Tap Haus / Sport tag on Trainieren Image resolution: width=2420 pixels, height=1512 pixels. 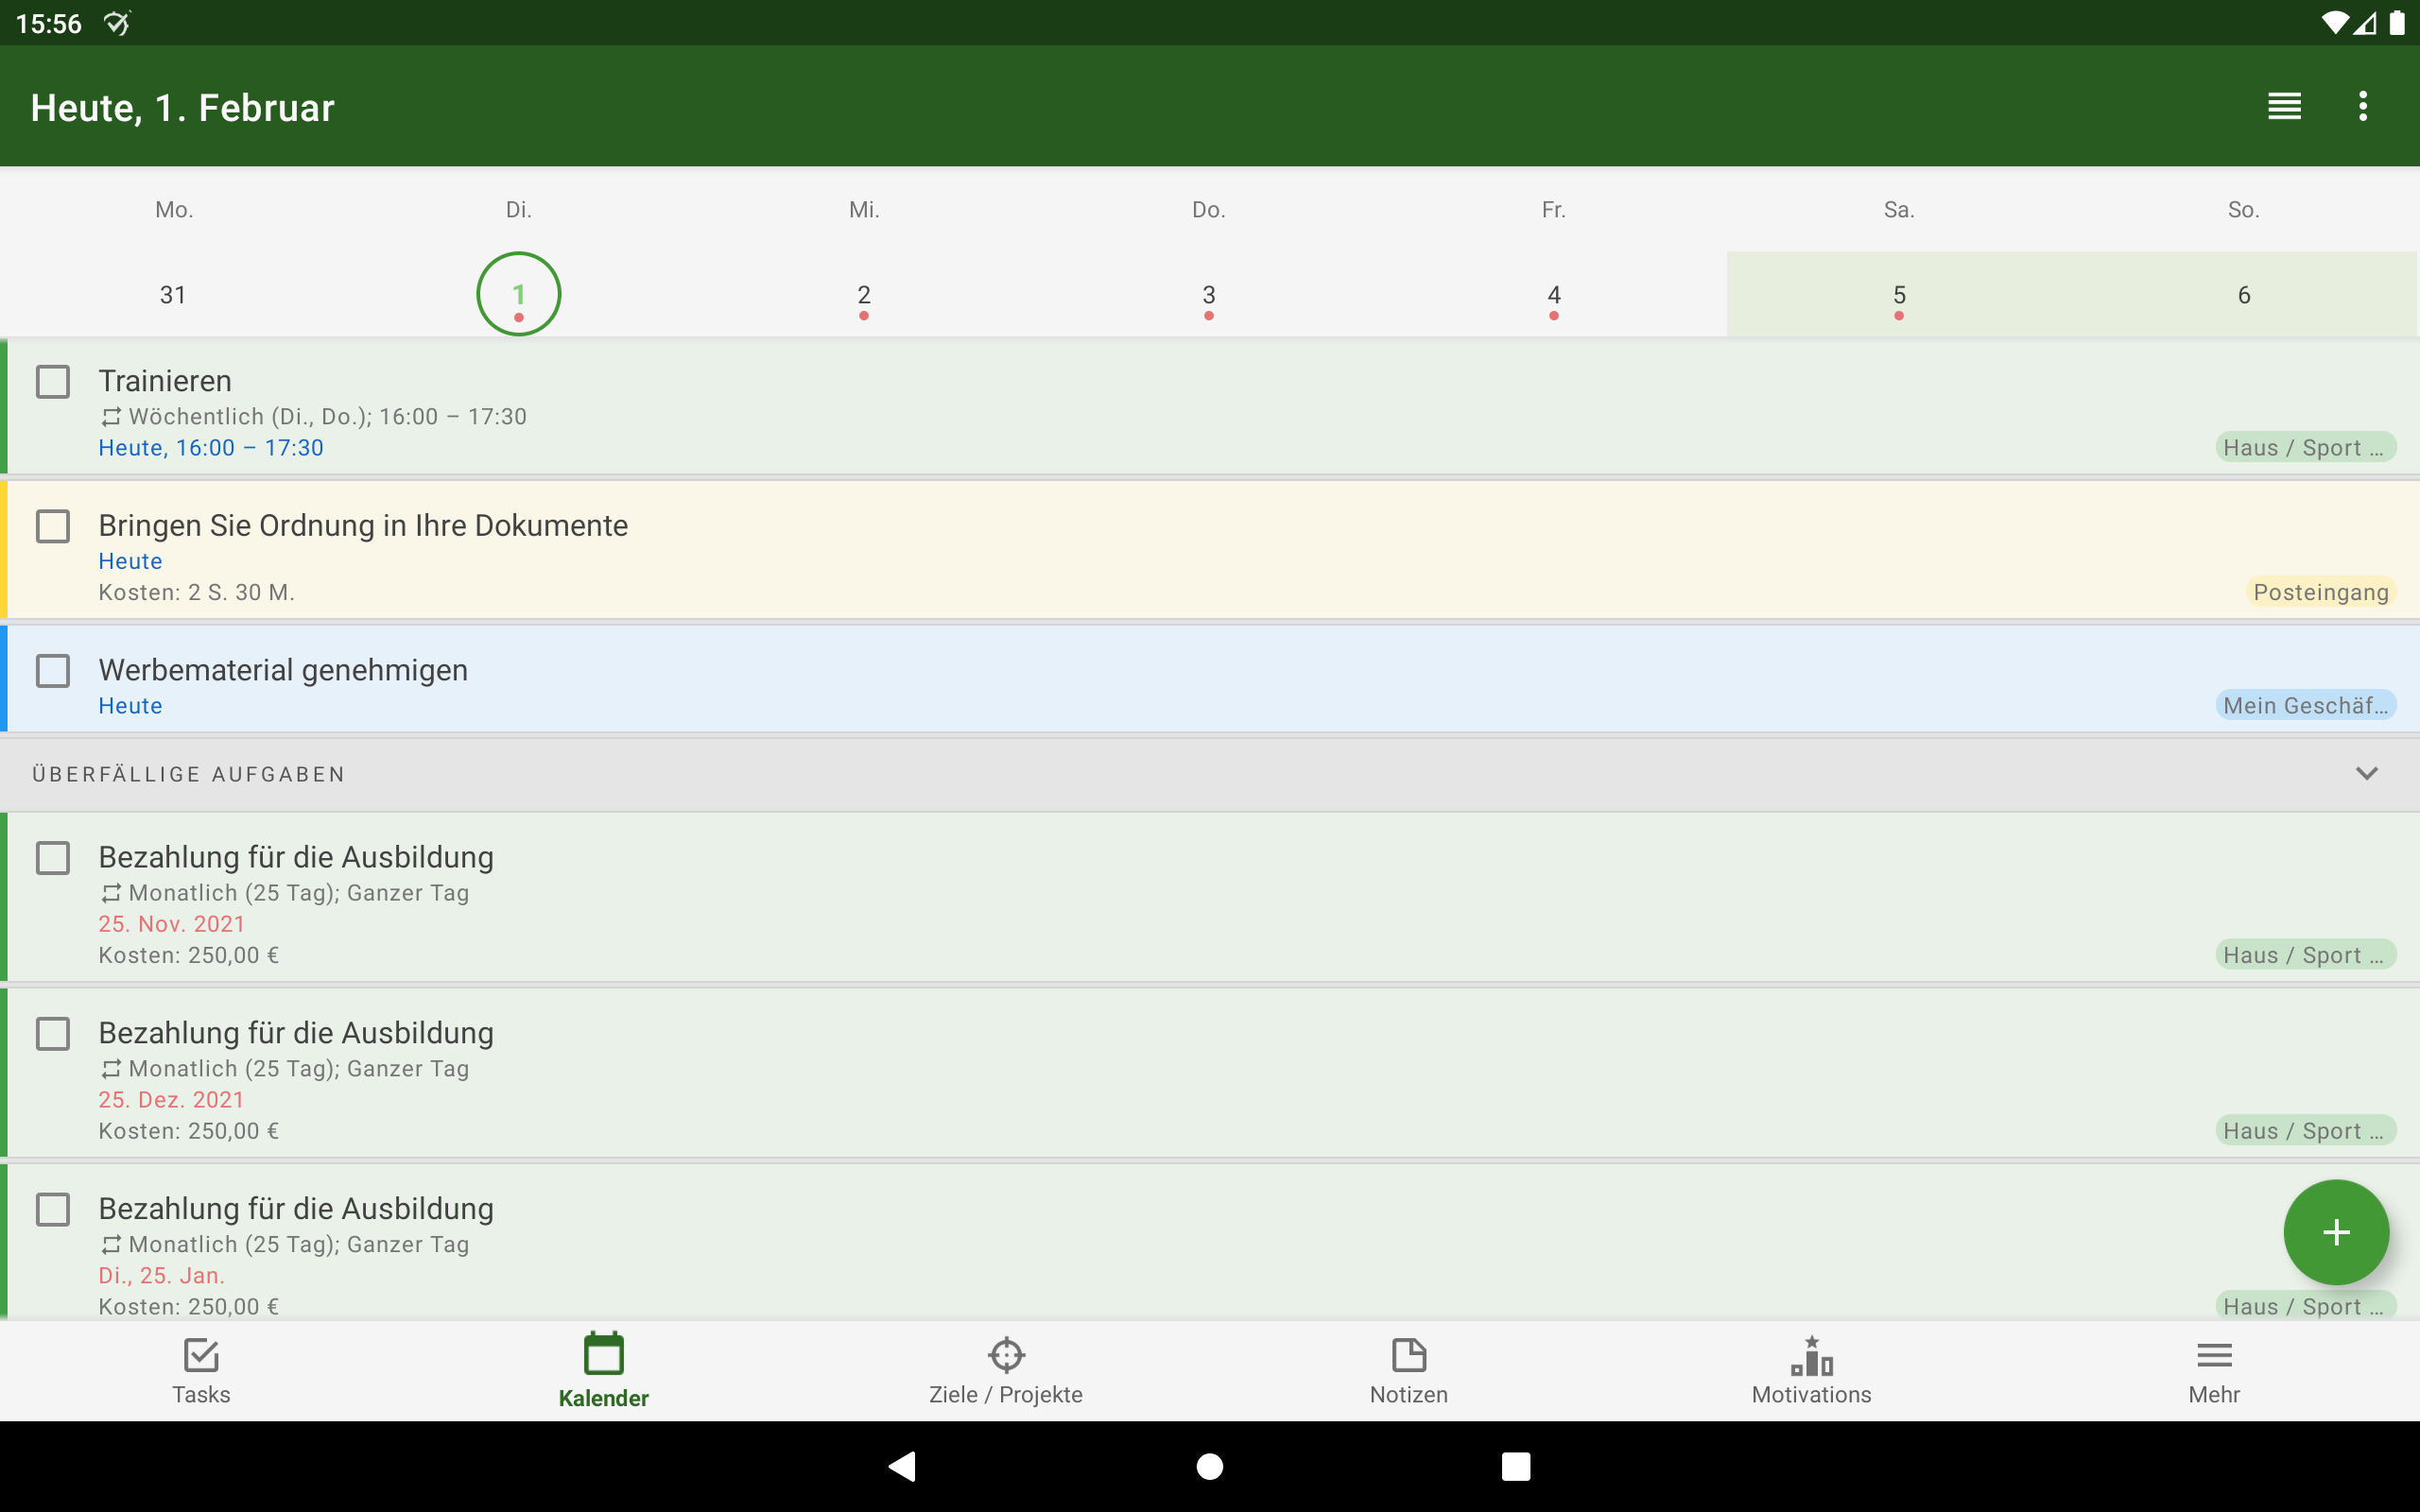2306,447
